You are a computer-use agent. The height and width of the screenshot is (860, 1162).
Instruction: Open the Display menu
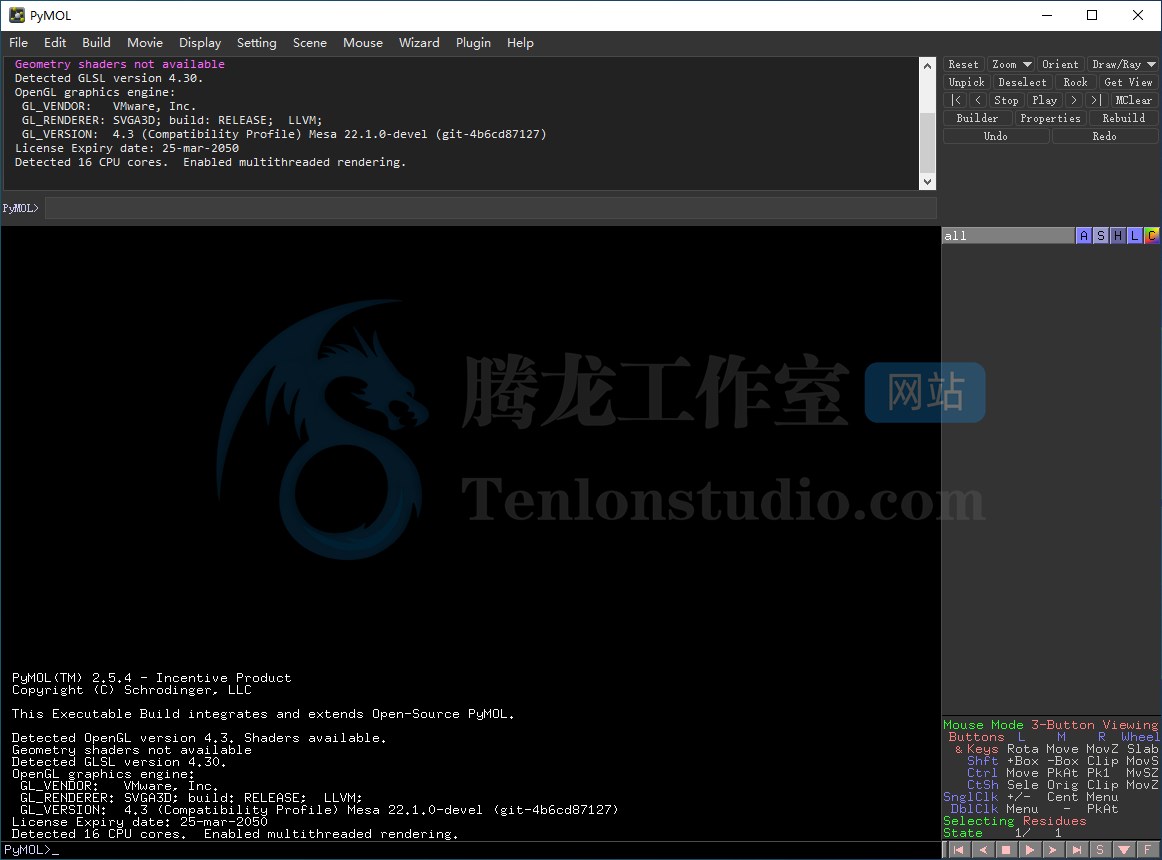pos(200,43)
